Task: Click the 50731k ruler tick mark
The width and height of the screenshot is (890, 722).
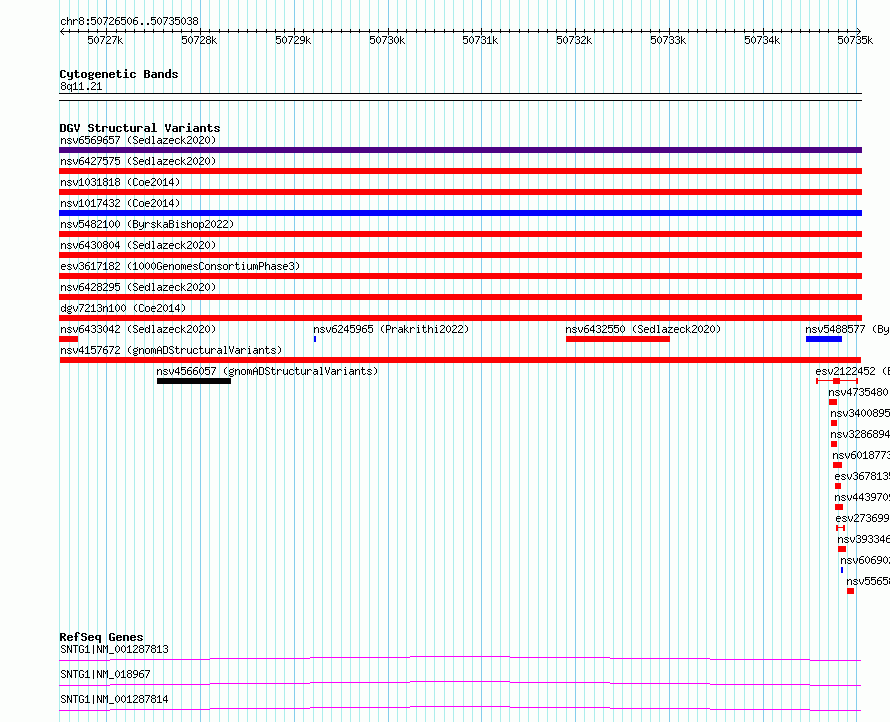Action: coord(481,31)
